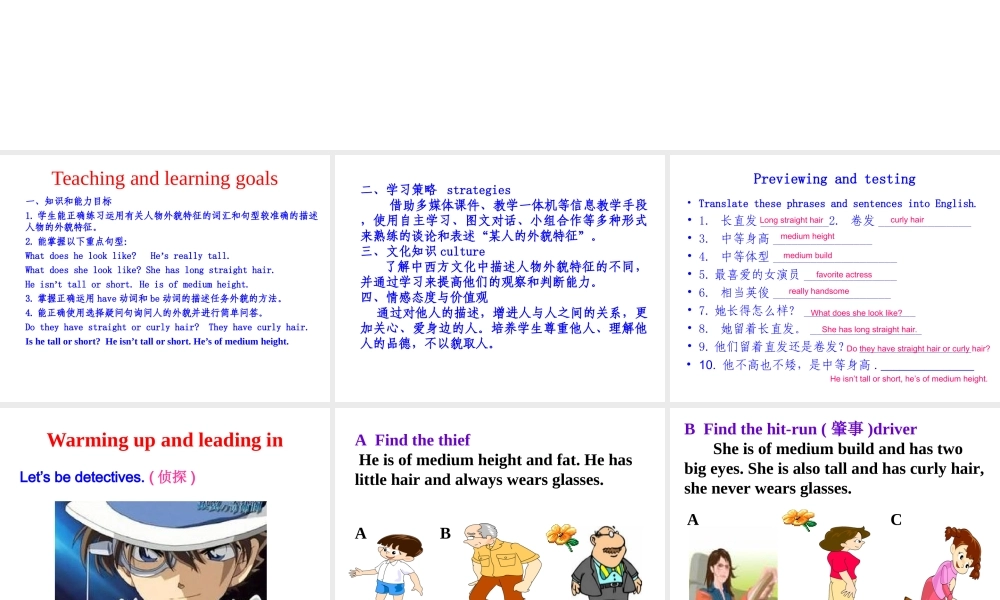
Task: Click the old man cartoon labeled B
Action: pyautogui.click(x=501, y=562)
